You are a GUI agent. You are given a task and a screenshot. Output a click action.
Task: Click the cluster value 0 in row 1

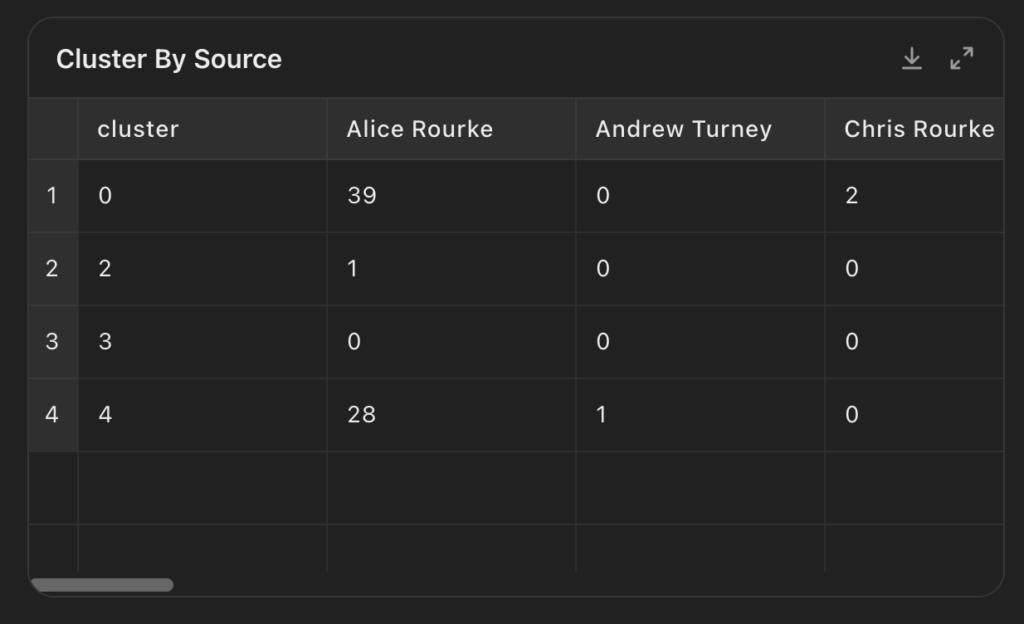coord(202,196)
